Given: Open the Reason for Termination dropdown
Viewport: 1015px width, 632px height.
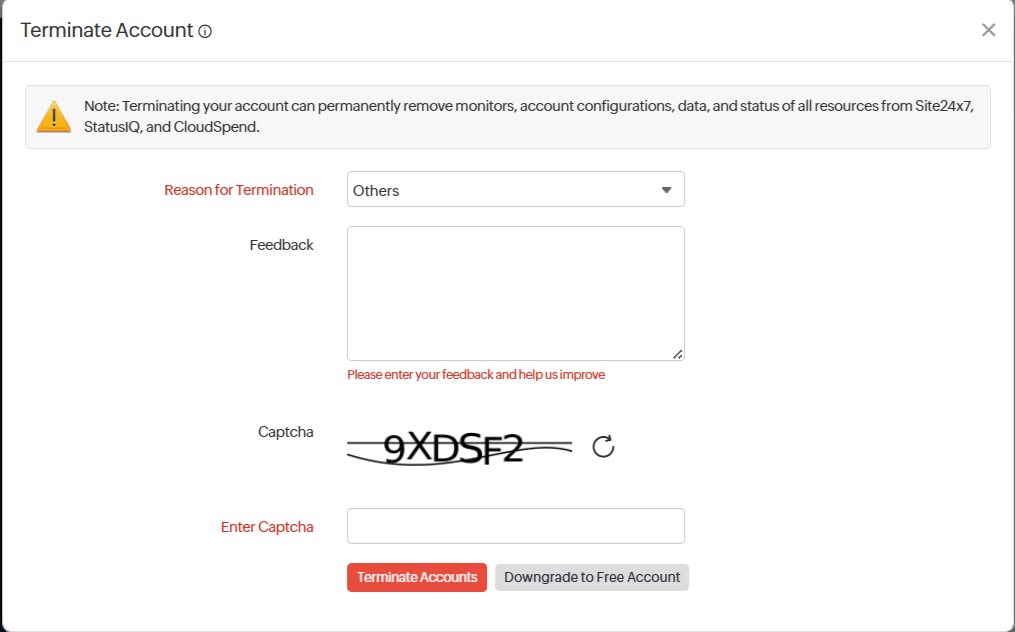Looking at the screenshot, I should click(x=516, y=189).
